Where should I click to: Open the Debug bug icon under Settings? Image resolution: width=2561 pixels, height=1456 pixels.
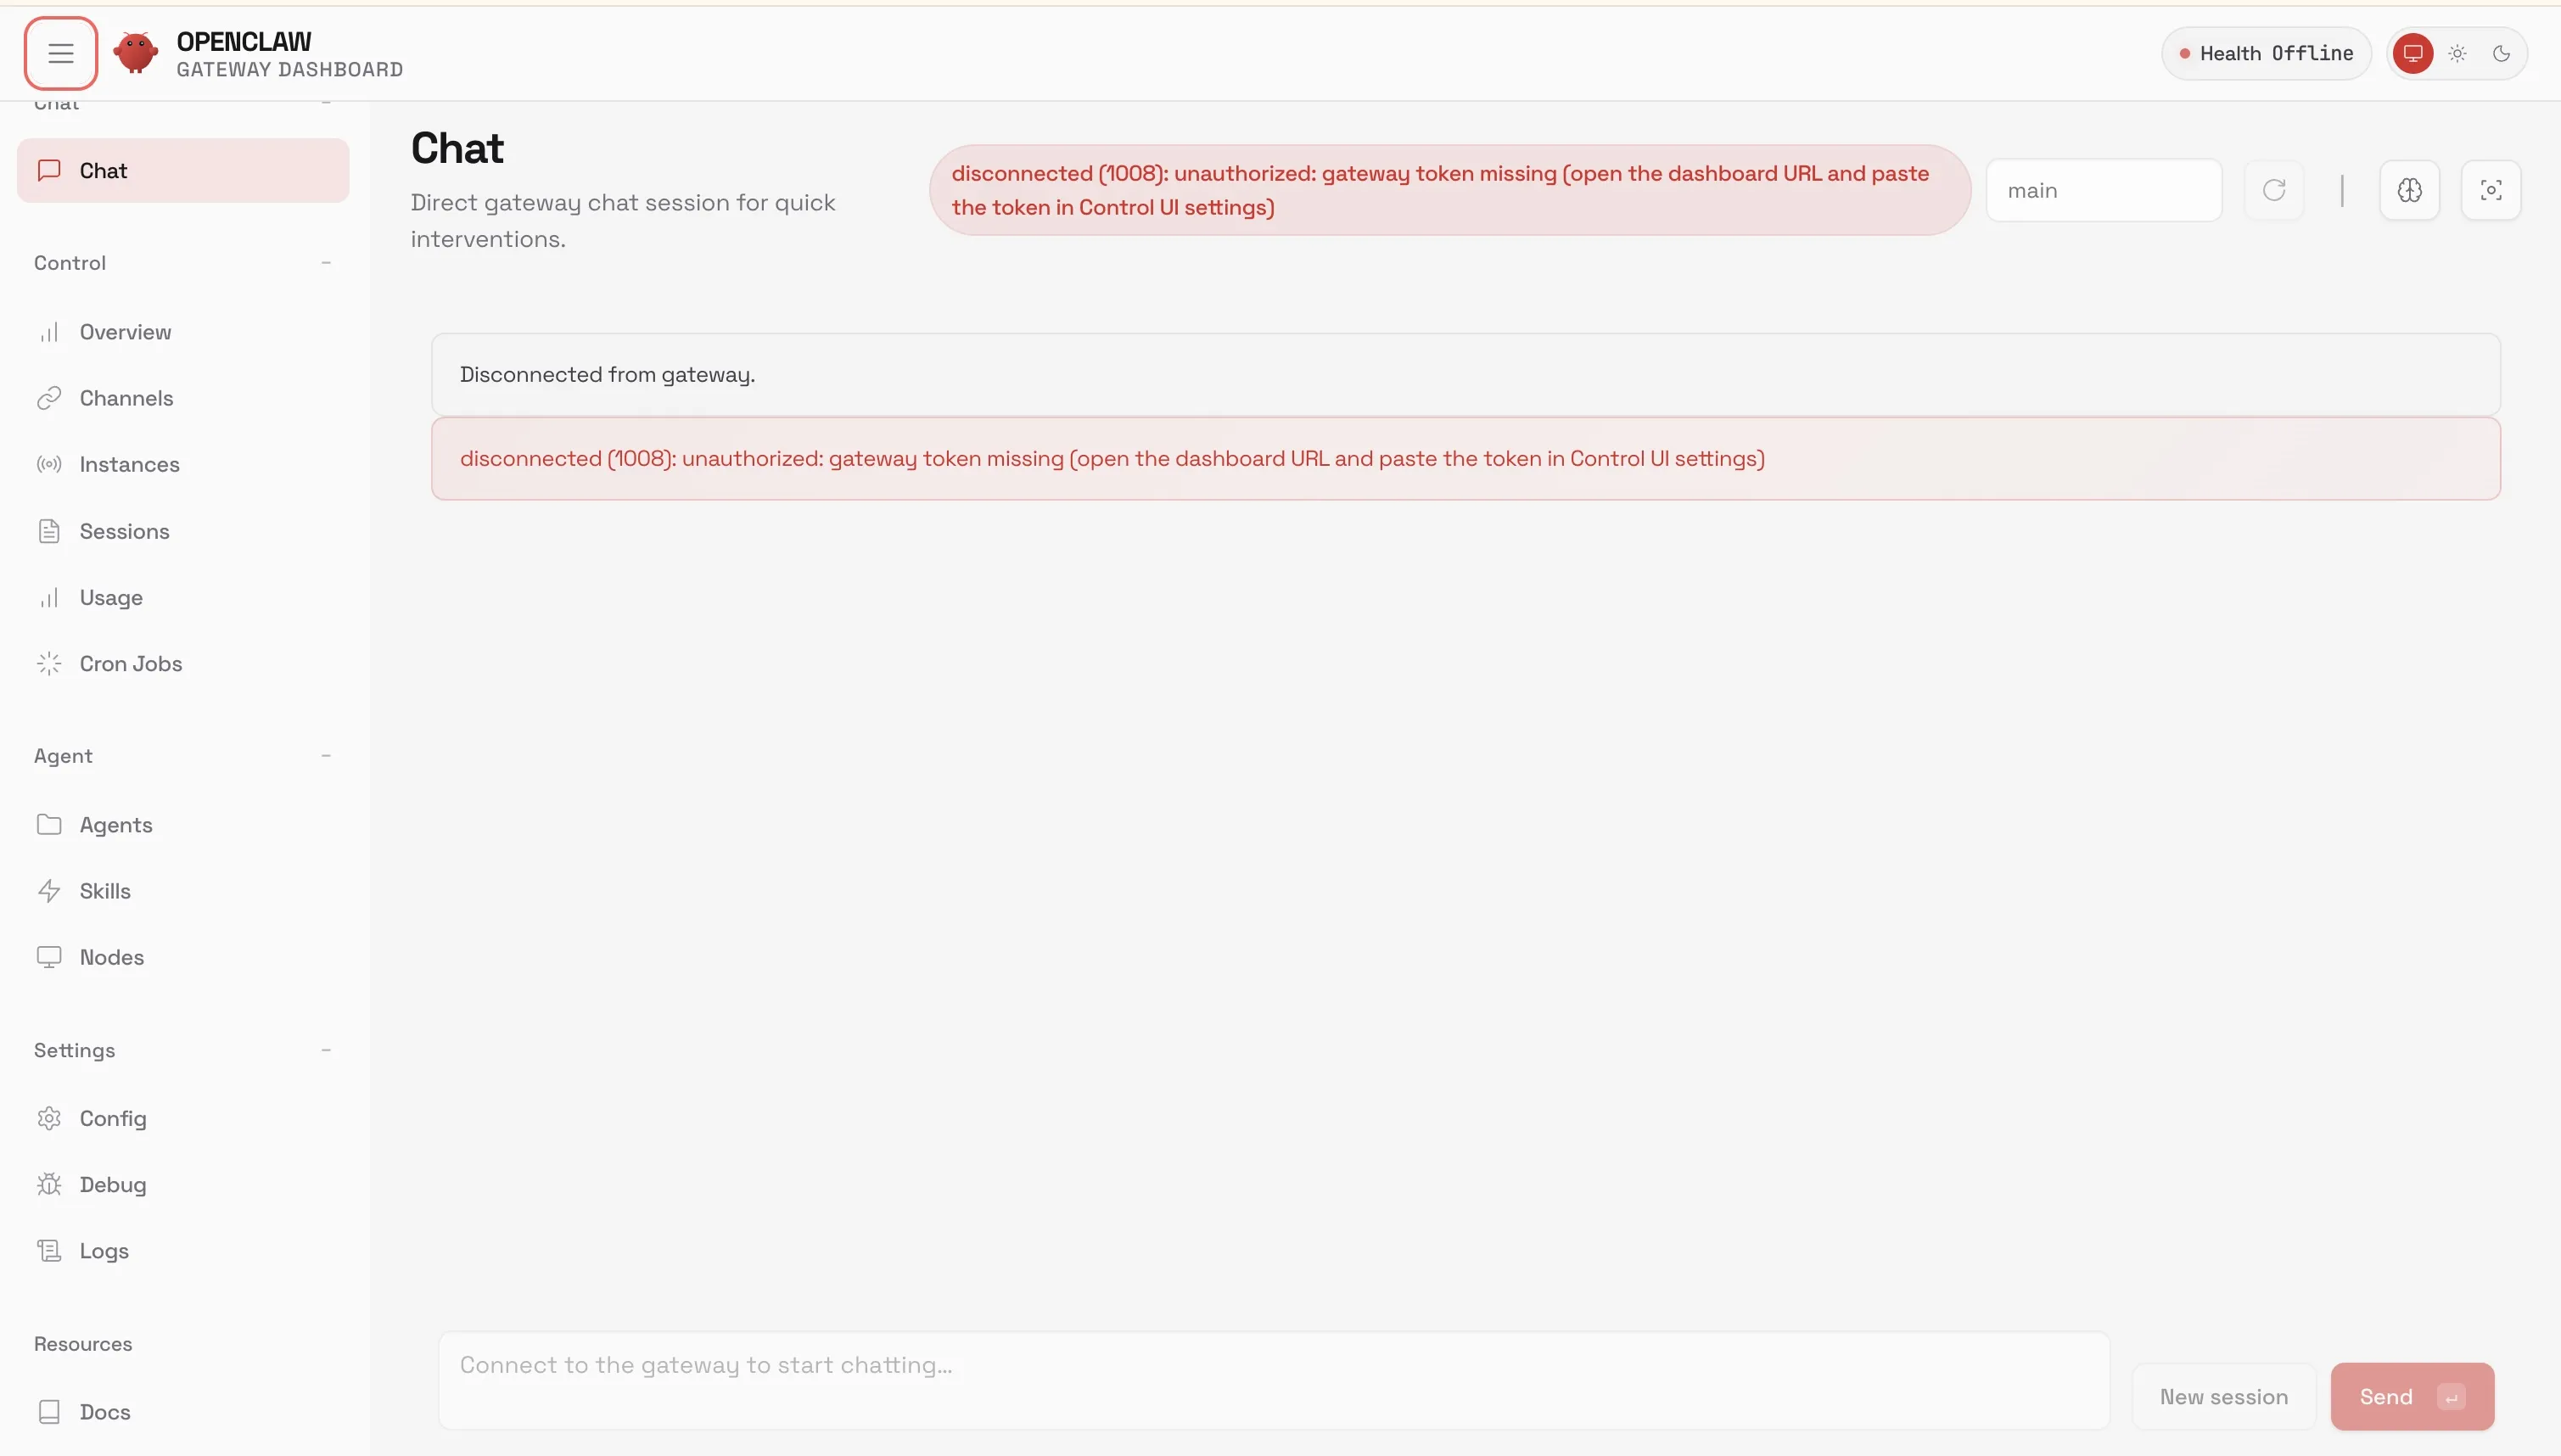[50, 1184]
